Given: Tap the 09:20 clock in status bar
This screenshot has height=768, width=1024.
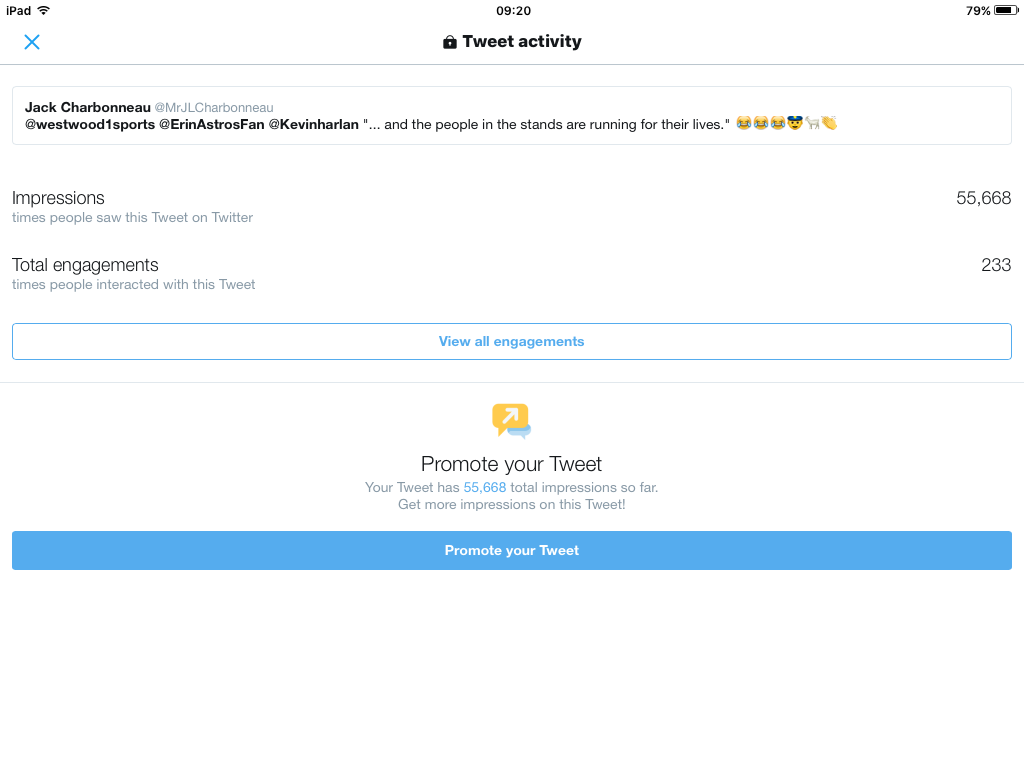Looking at the screenshot, I should 513,10.
